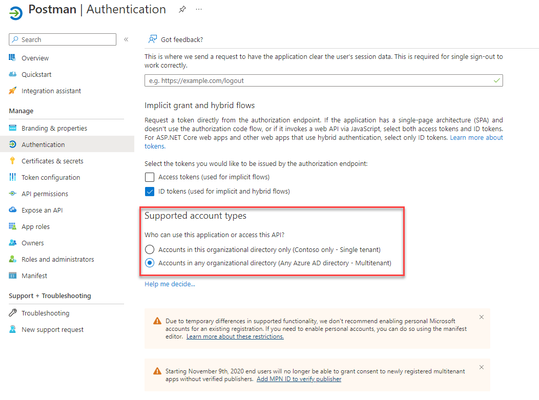This screenshot has width=539, height=400.
Task: Click the Got feedback icon
Action: [152, 39]
